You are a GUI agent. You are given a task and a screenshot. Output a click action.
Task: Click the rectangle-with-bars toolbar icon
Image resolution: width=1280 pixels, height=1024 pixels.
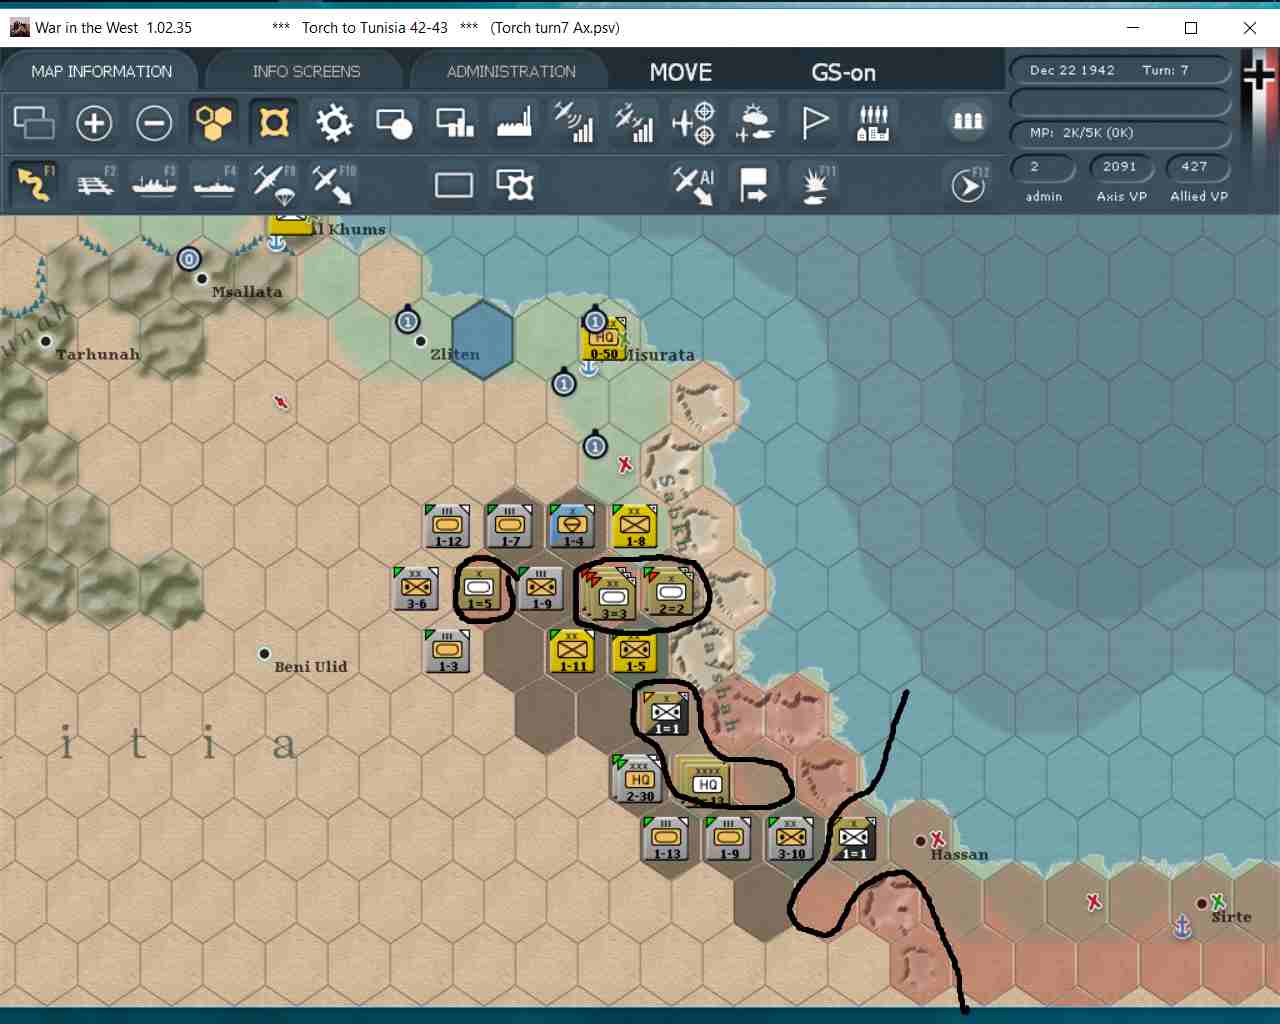tap(455, 123)
